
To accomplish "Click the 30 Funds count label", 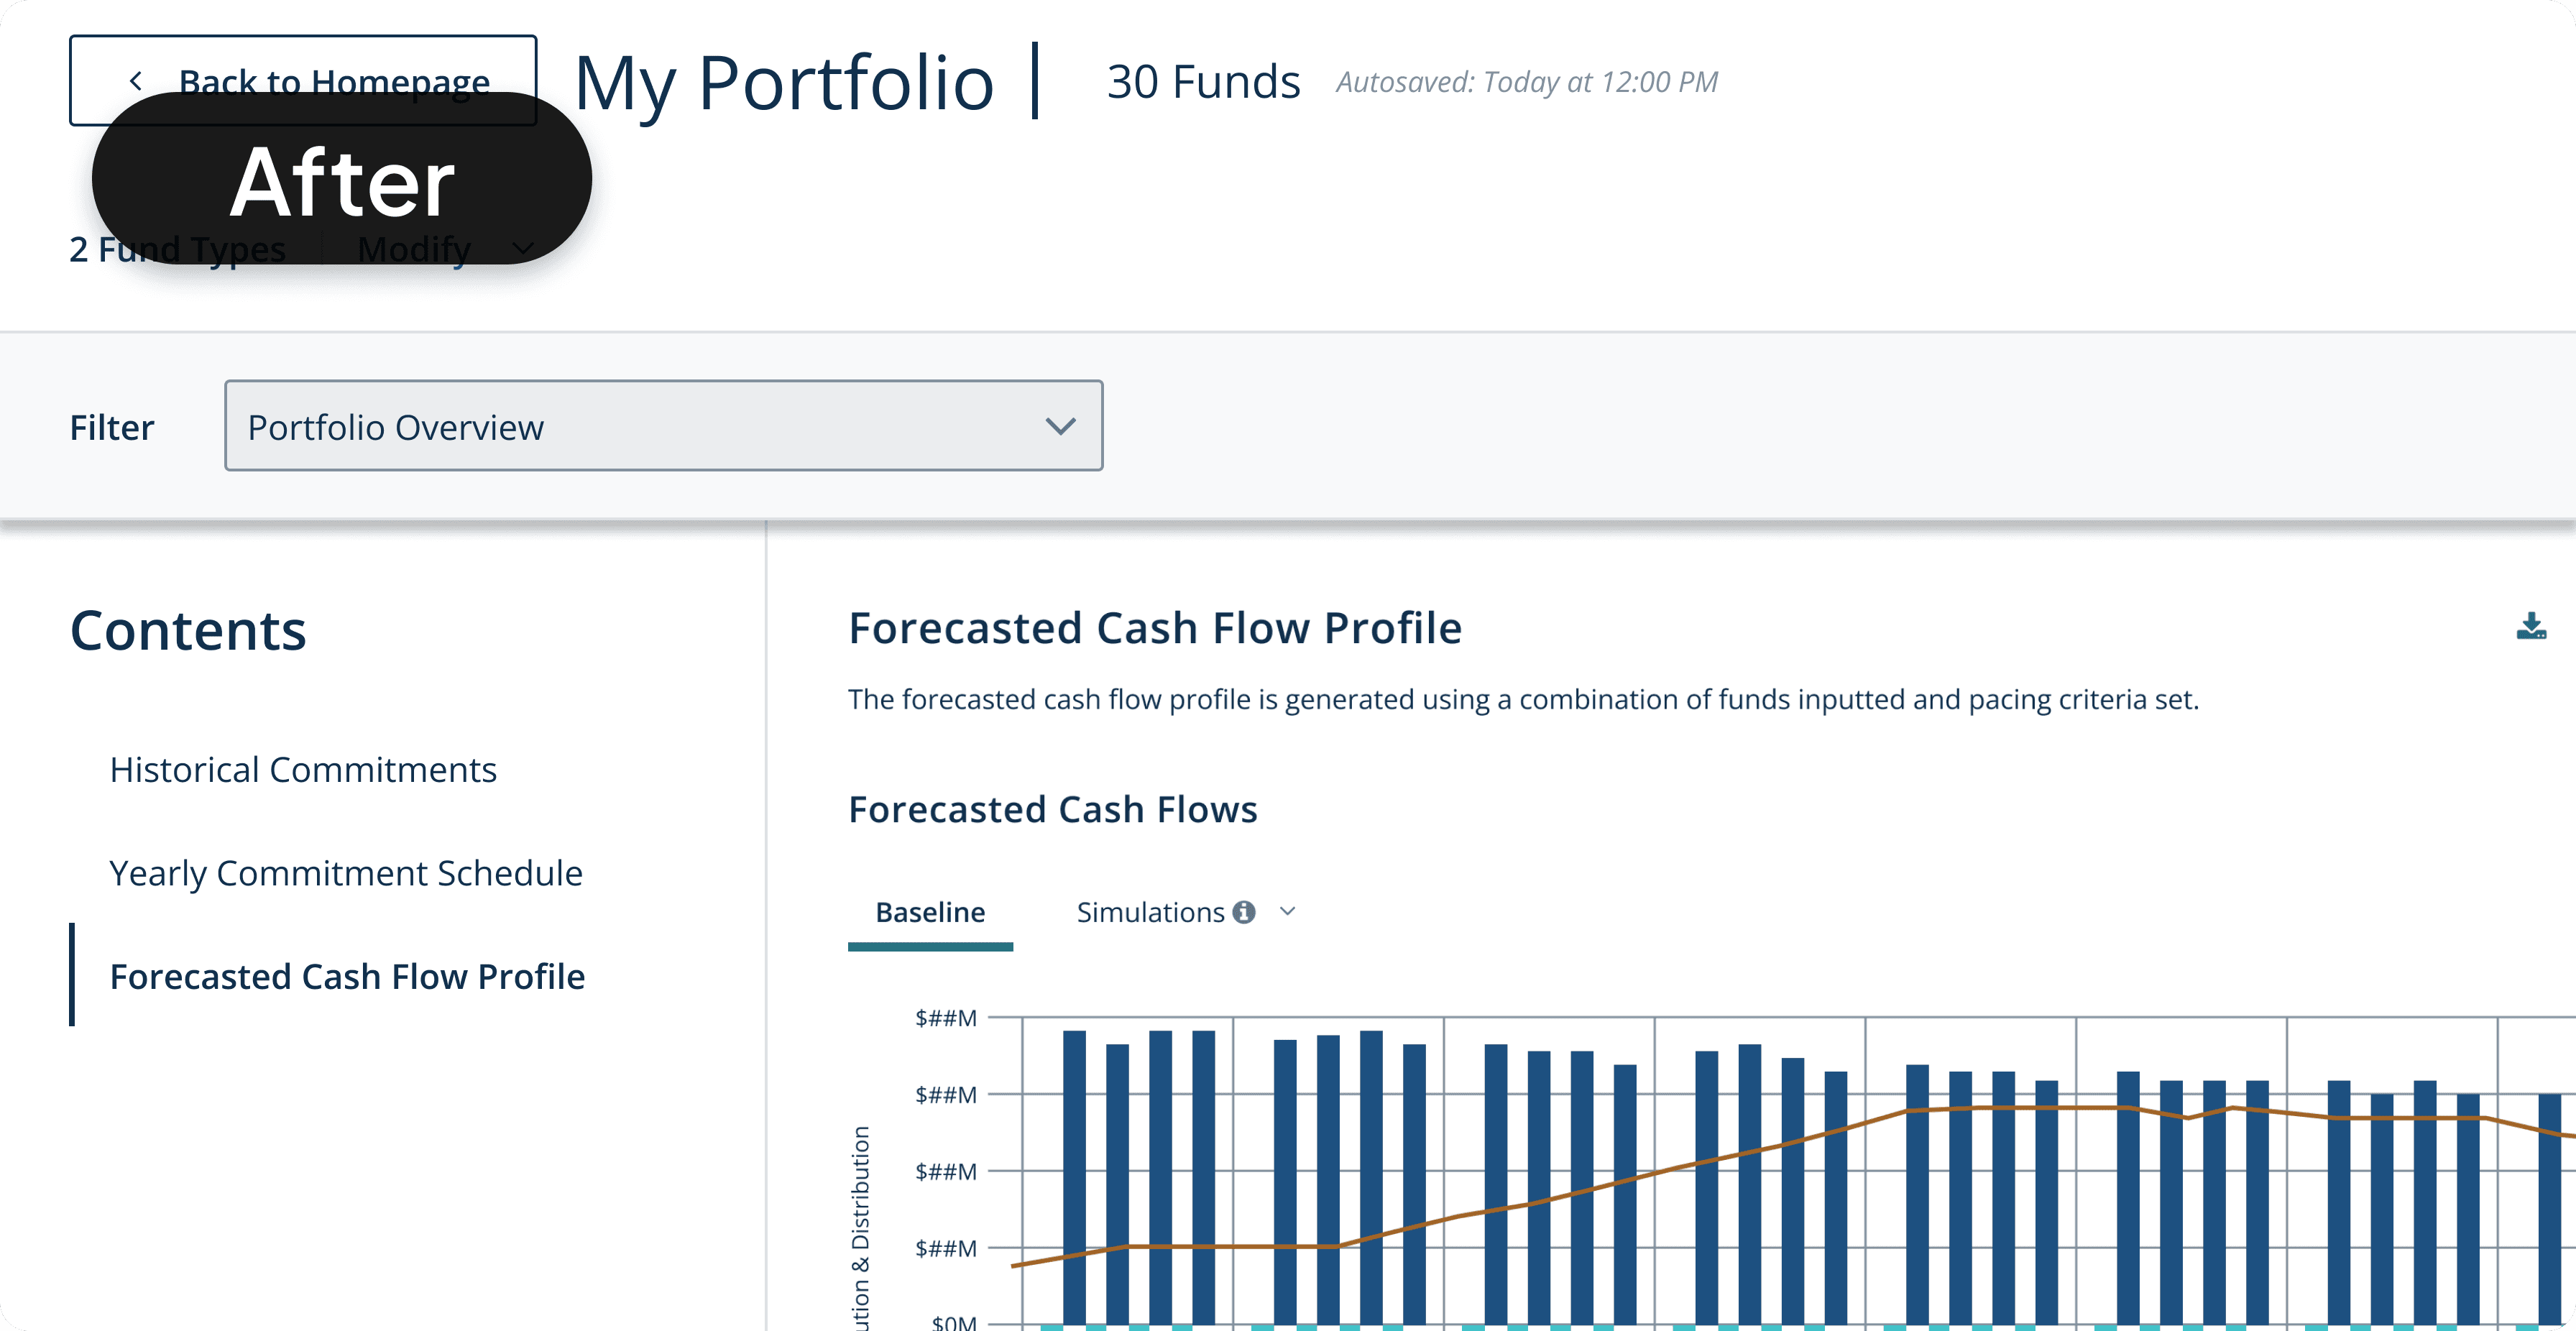I will pos(1203,82).
